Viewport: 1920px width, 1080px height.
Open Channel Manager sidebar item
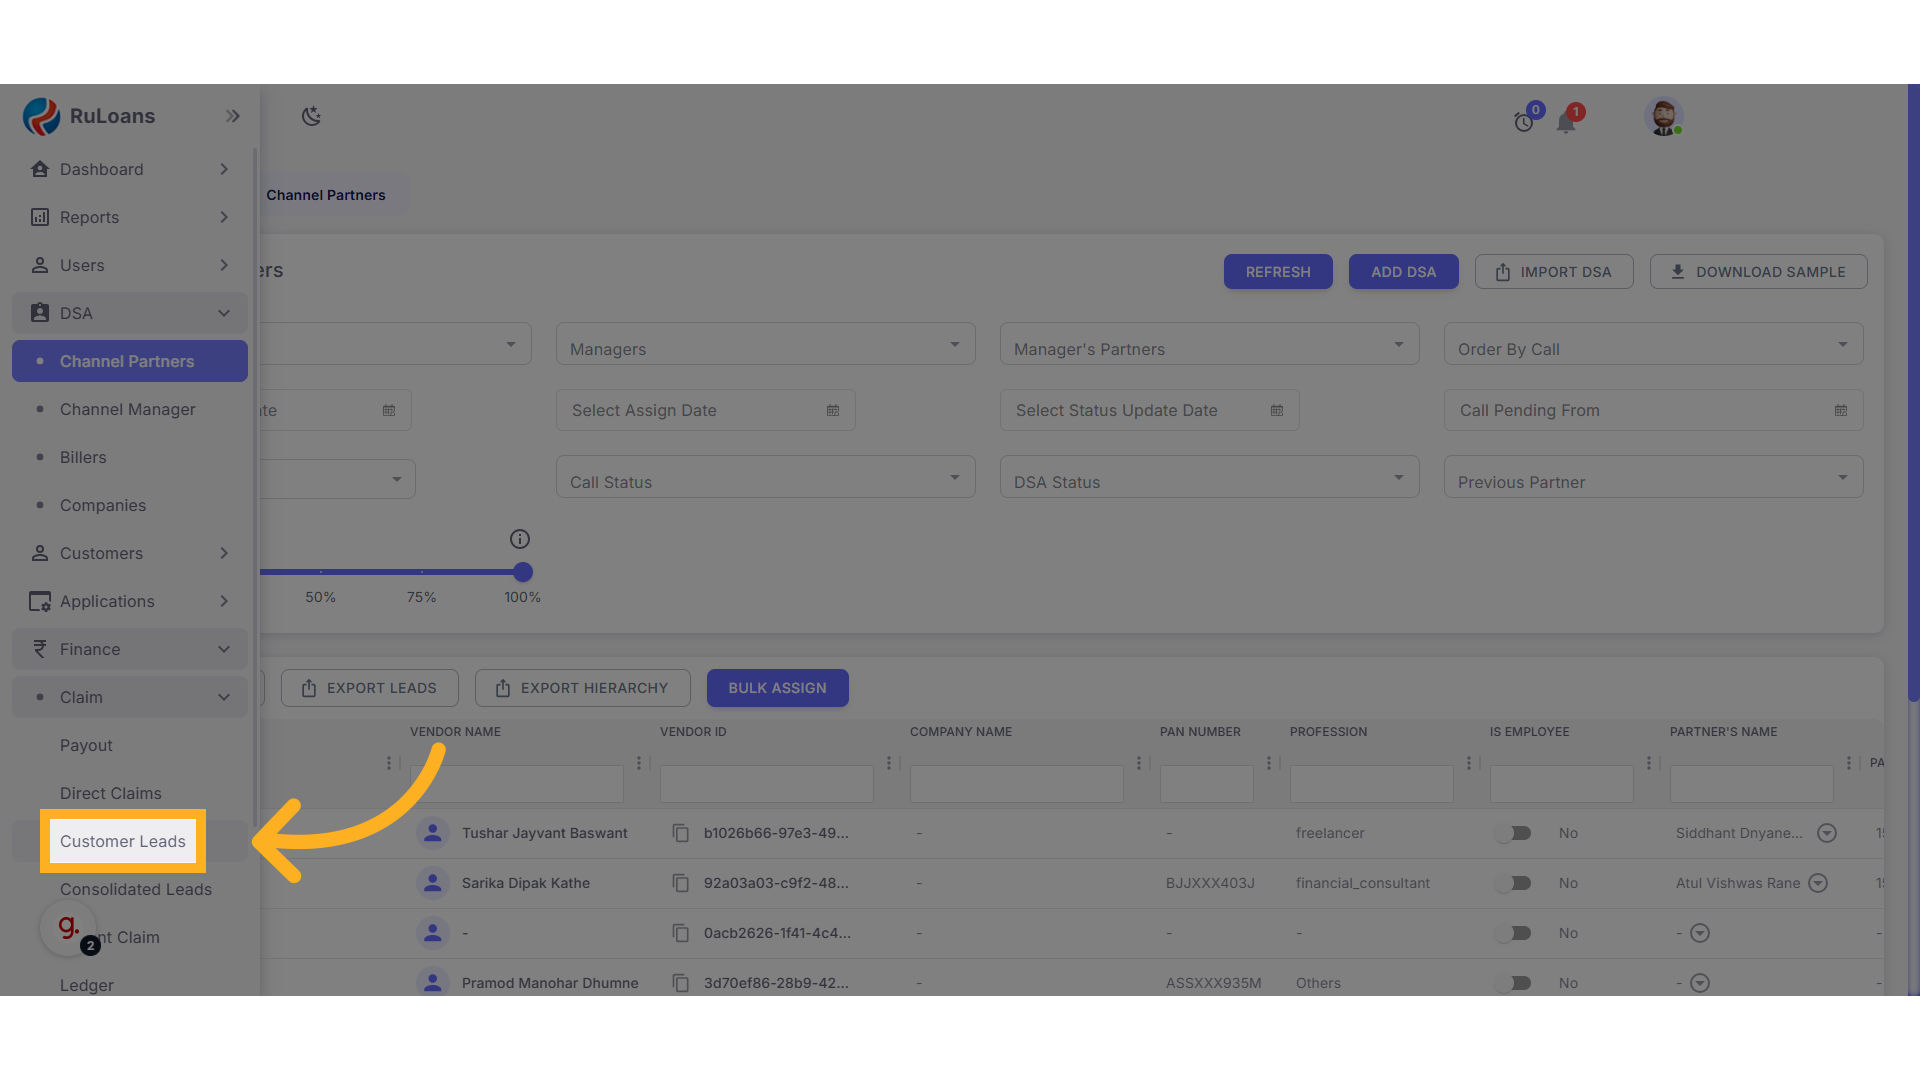(x=127, y=409)
